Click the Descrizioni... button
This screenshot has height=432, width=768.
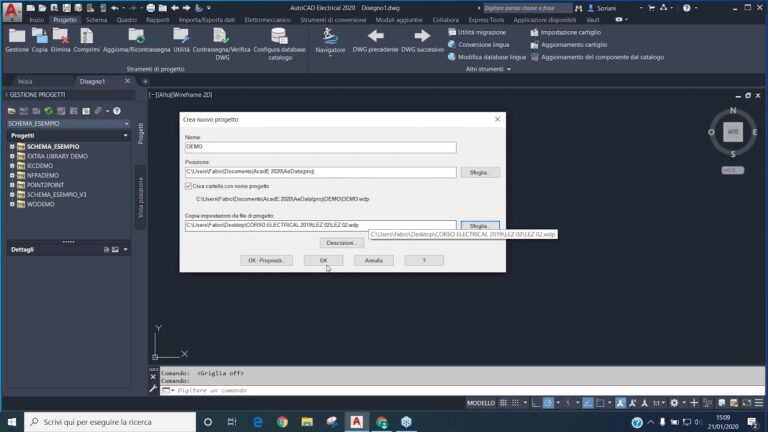pyautogui.click(x=340, y=243)
